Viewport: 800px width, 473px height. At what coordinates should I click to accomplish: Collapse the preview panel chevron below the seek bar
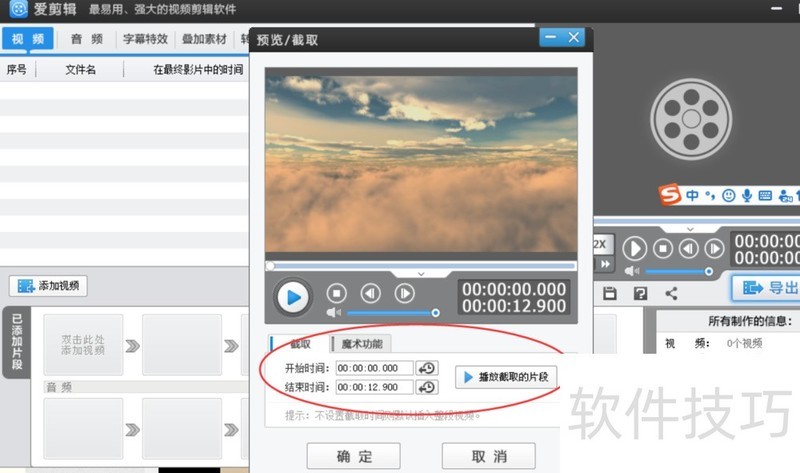(x=421, y=274)
